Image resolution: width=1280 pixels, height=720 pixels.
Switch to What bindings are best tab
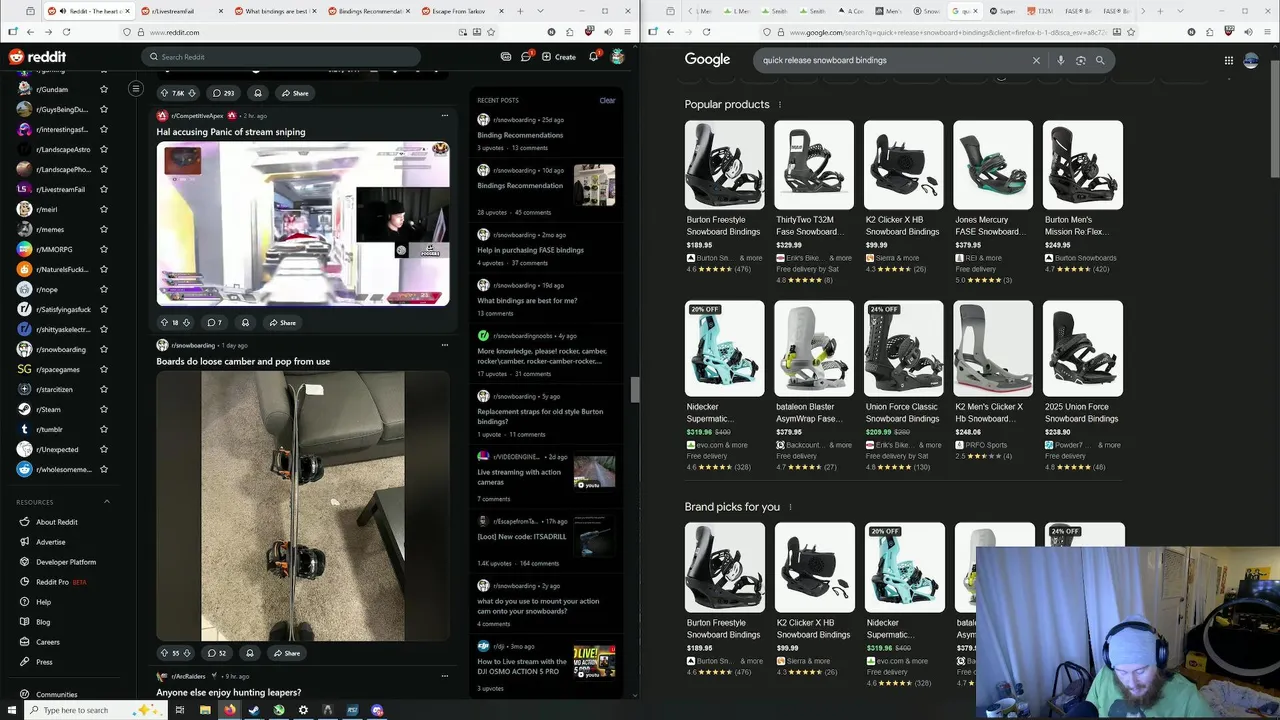coord(275,11)
